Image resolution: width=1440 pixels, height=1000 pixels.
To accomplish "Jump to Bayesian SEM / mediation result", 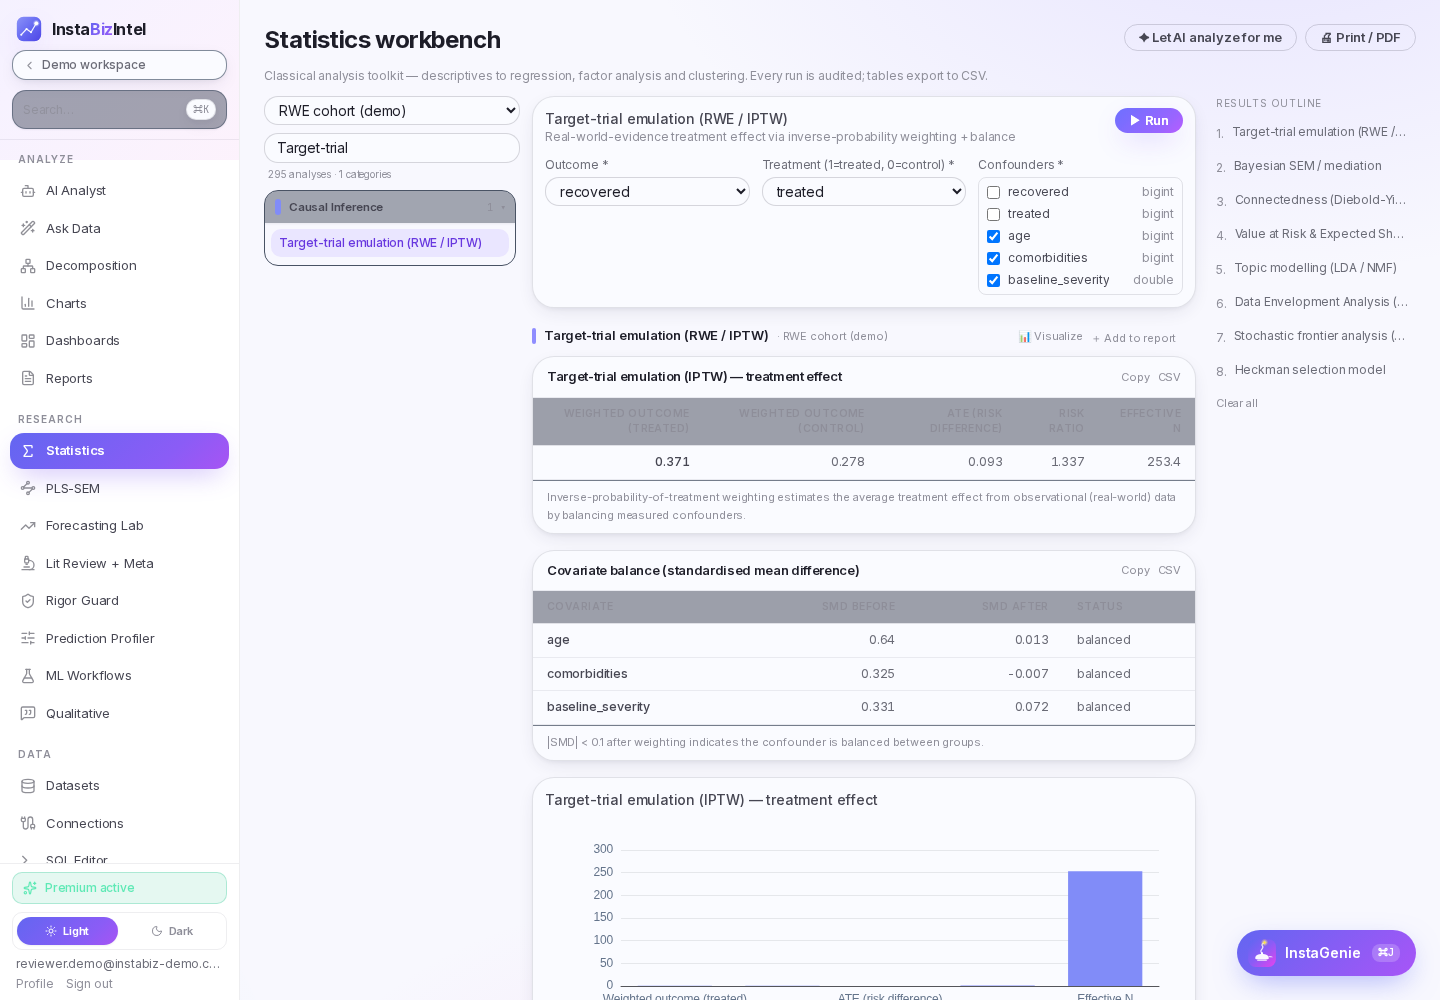I will 1308,166.
